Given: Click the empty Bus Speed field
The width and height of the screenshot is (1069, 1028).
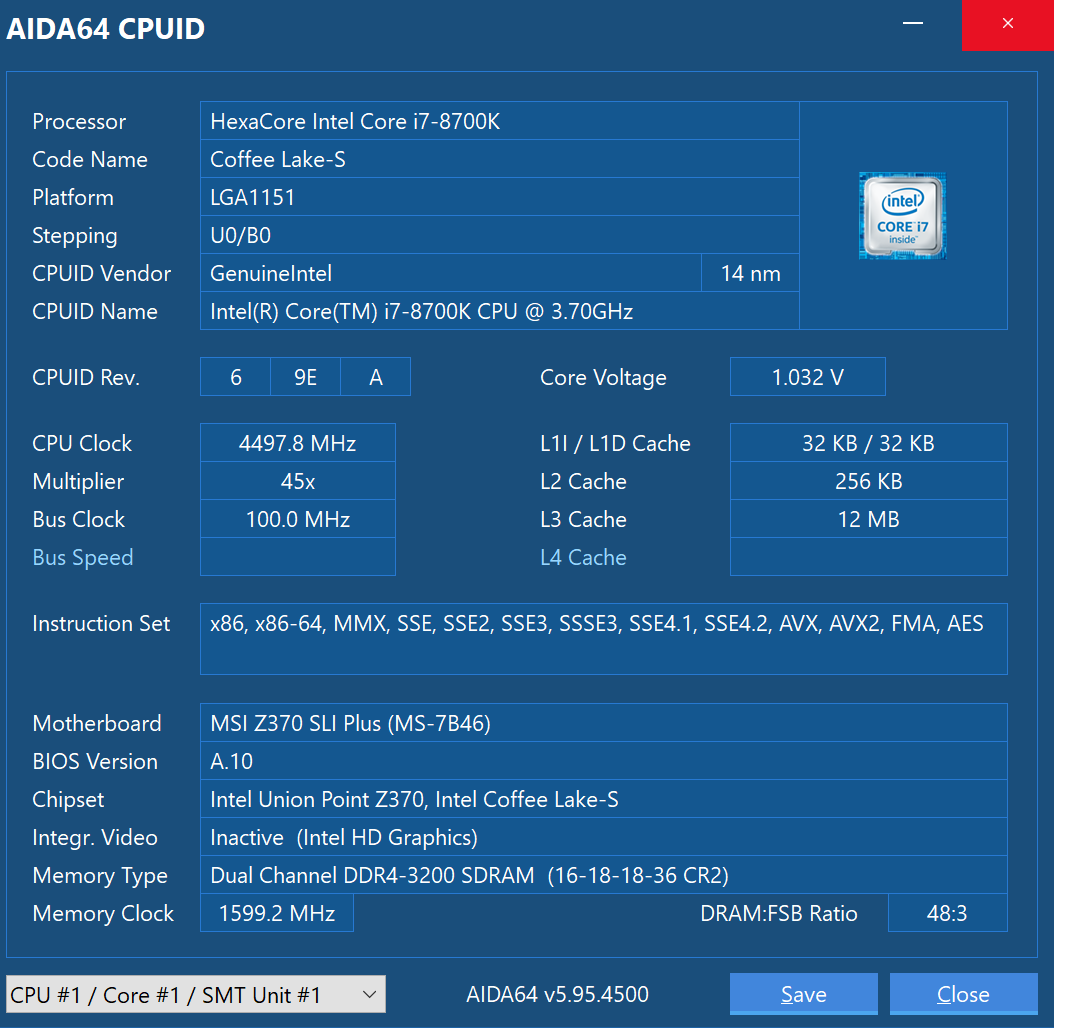Looking at the screenshot, I should point(298,557).
